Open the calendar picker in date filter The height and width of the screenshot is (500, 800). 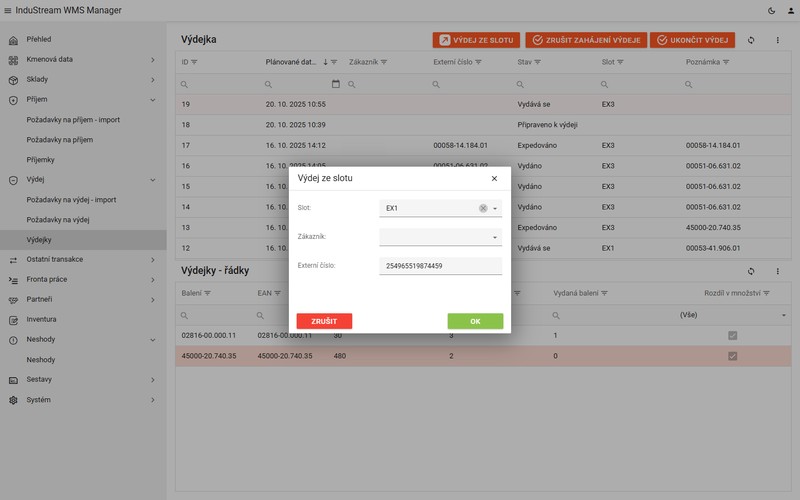[336, 84]
